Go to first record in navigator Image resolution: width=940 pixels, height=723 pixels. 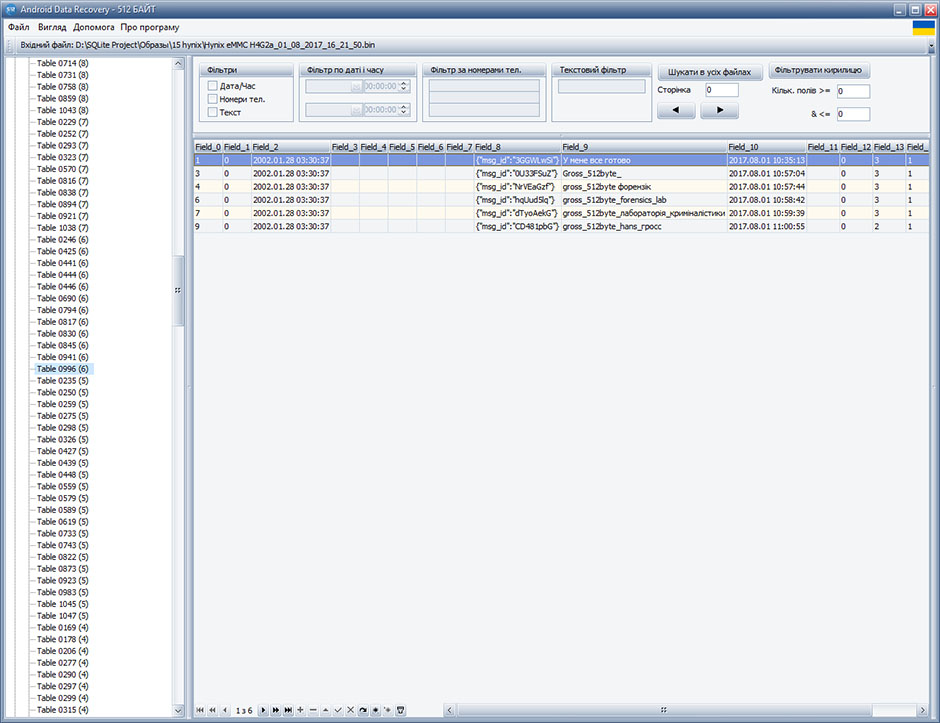200,710
